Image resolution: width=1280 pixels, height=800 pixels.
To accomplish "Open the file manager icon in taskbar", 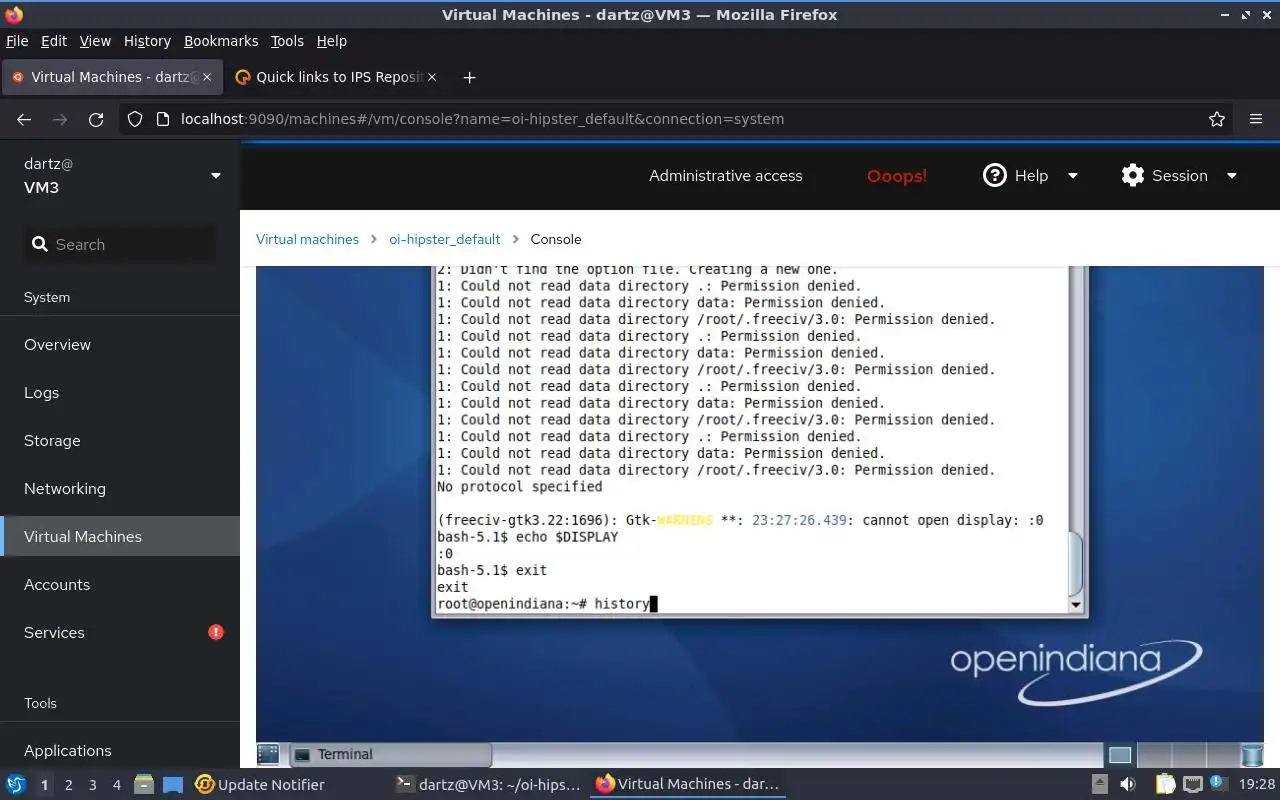I will 143,784.
